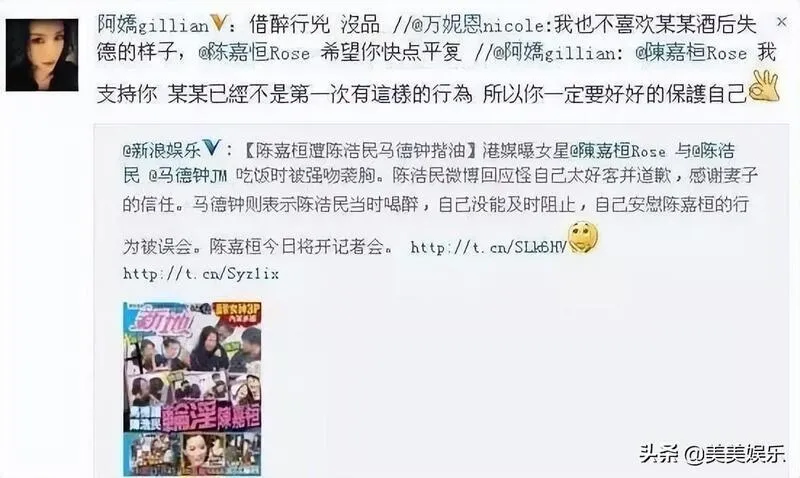Screen dimensions: 800x478
Task: Open second @阿嬌gillian mention in repost chain
Action: coord(553,53)
